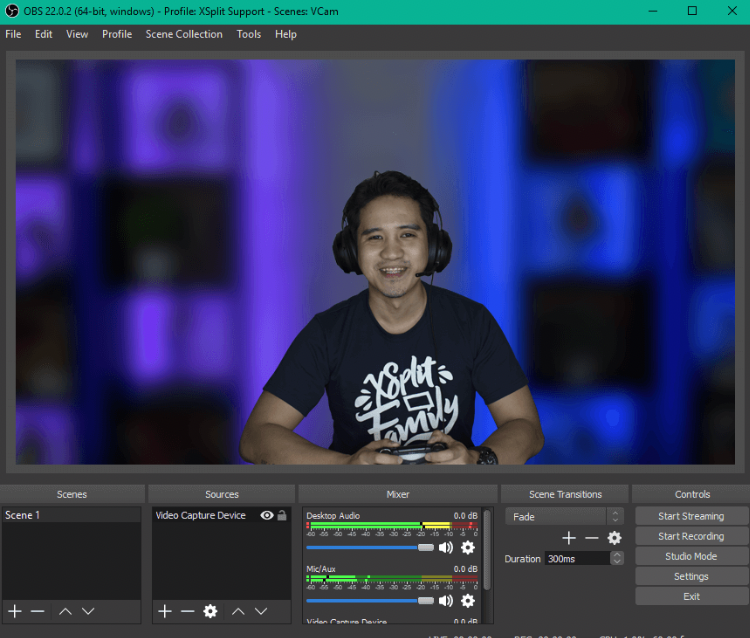Click the Duration 300ms input field
750x638 pixels.
point(577,558)
